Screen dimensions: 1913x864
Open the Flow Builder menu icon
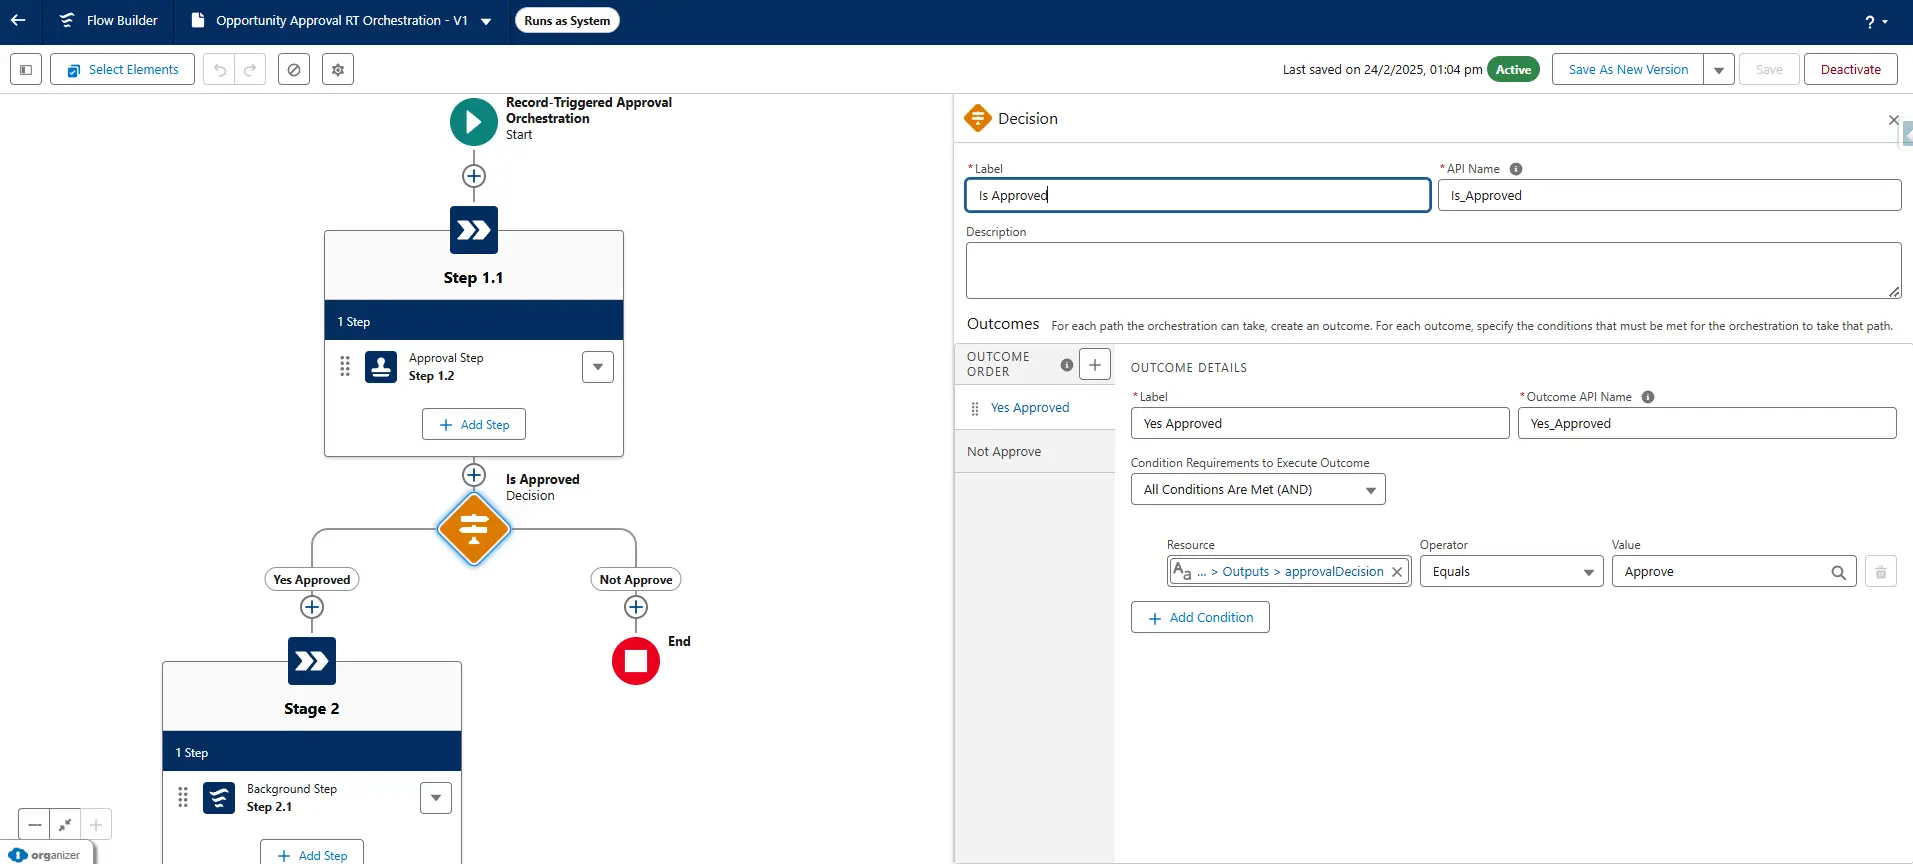tap(66, 20)
